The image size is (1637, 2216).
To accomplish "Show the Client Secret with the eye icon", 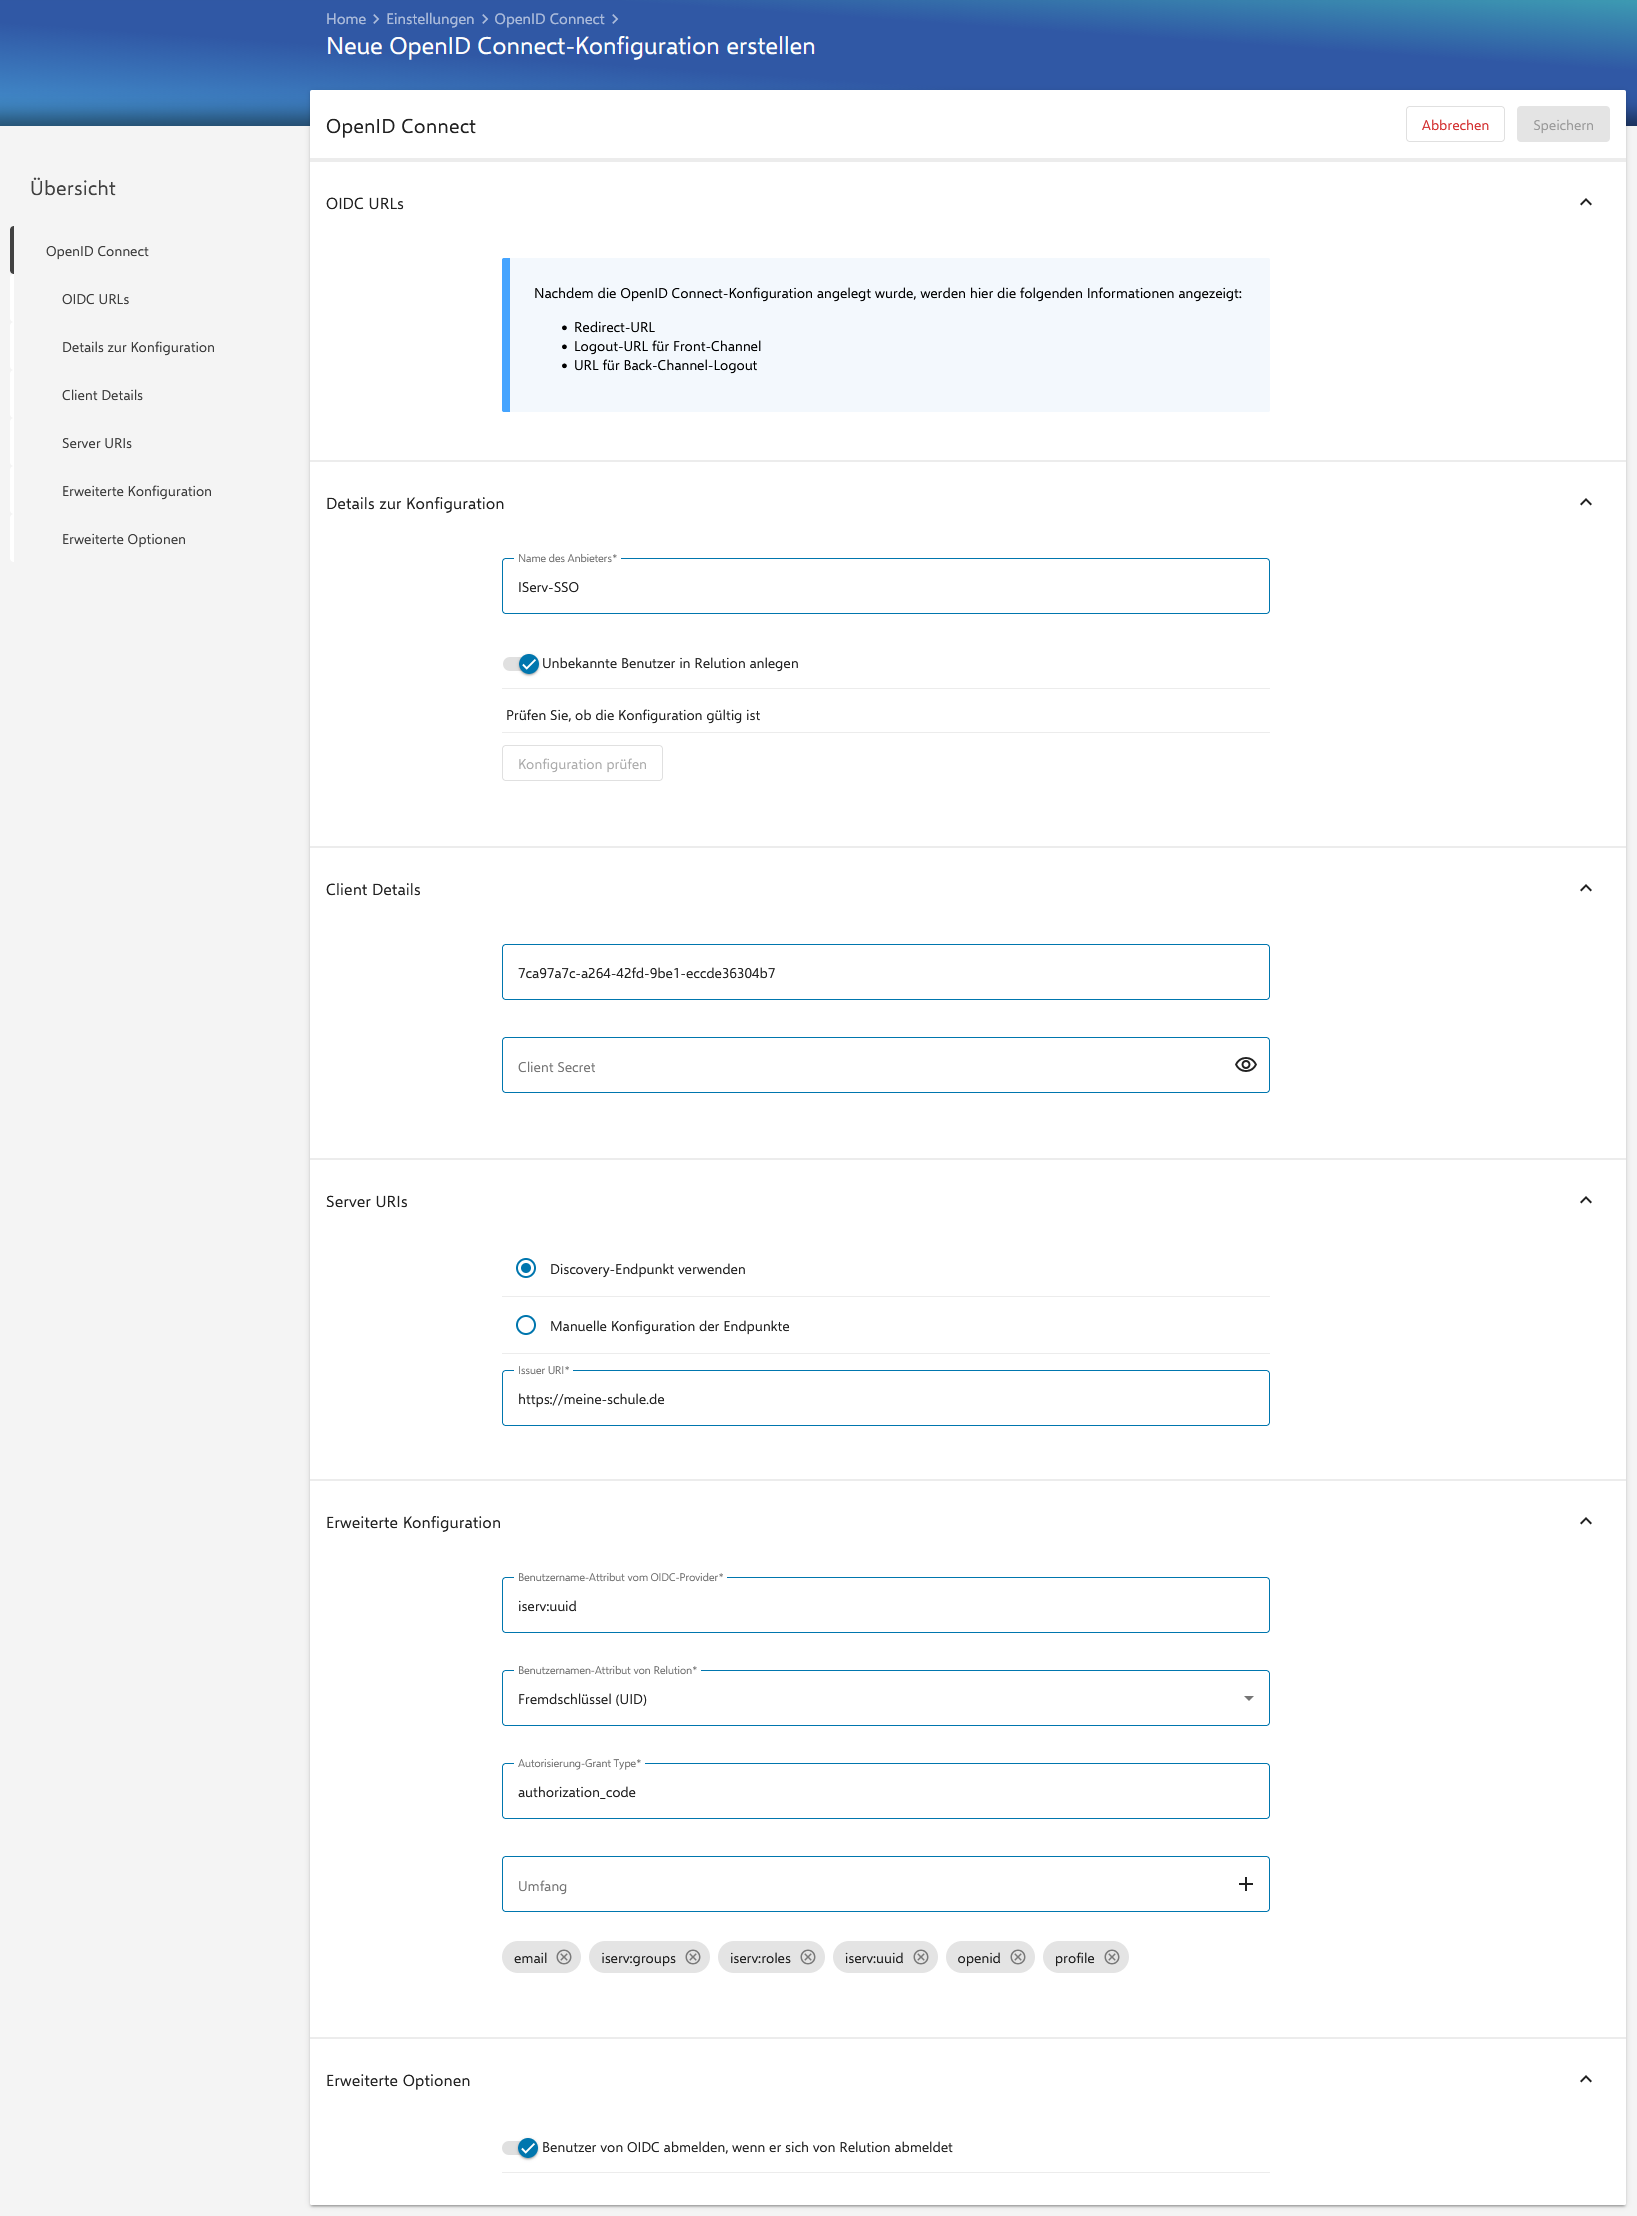I will 1245,1065.
